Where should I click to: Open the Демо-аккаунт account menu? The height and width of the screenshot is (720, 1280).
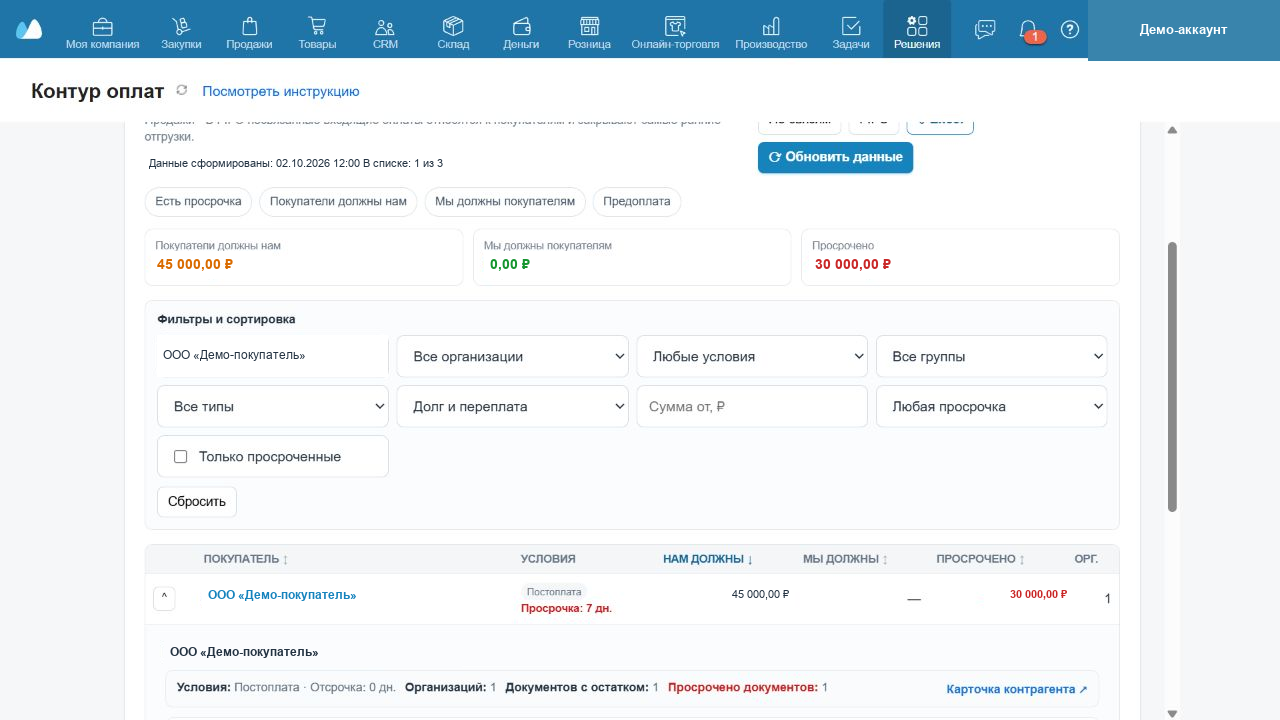pyautogui.click(x=1183, y=30)
